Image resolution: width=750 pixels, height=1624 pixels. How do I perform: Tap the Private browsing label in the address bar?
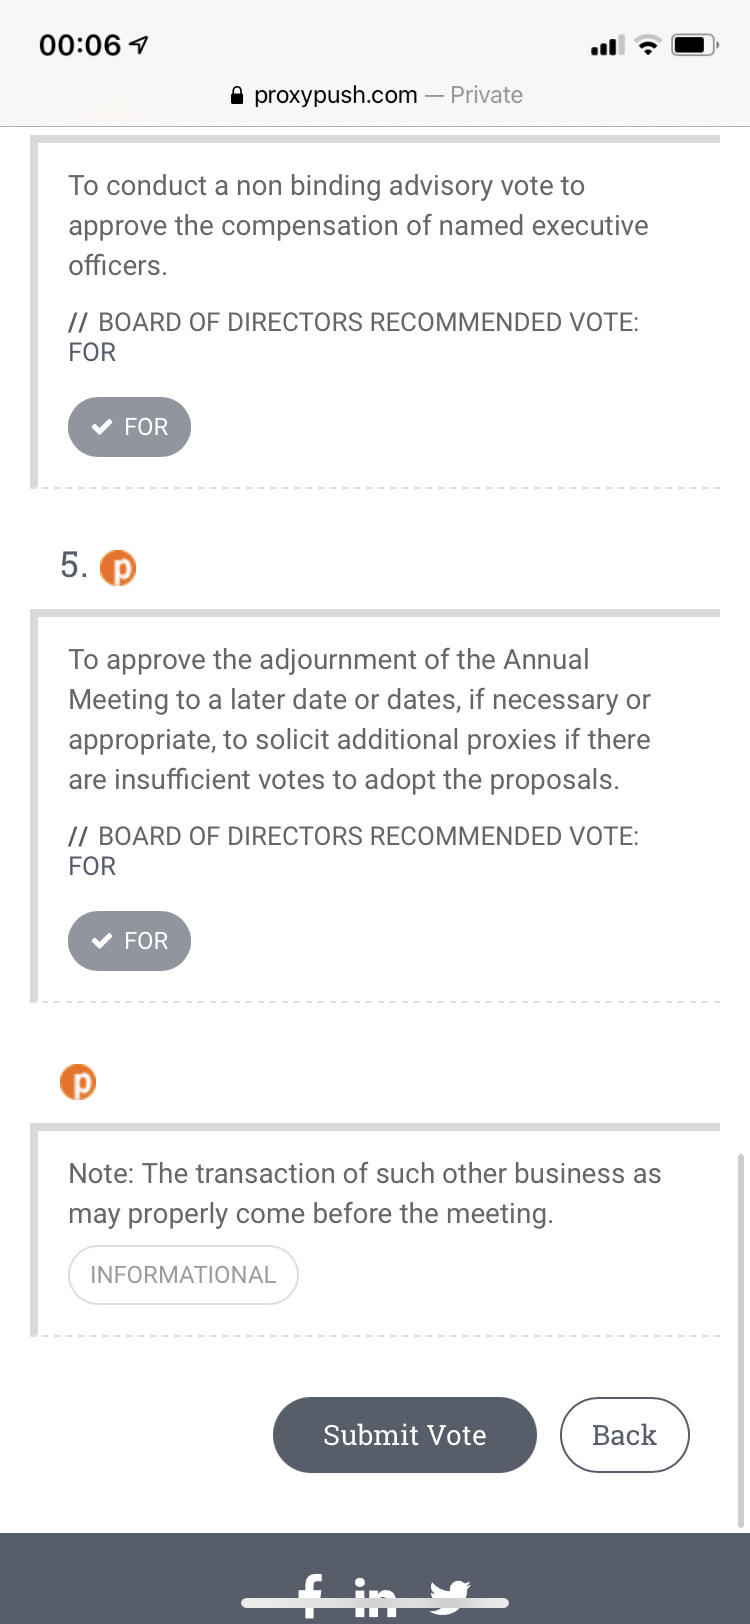[x=486, y=95]
